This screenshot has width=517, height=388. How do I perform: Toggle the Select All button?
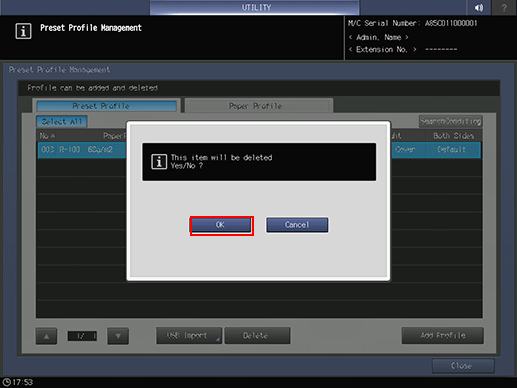62,122
